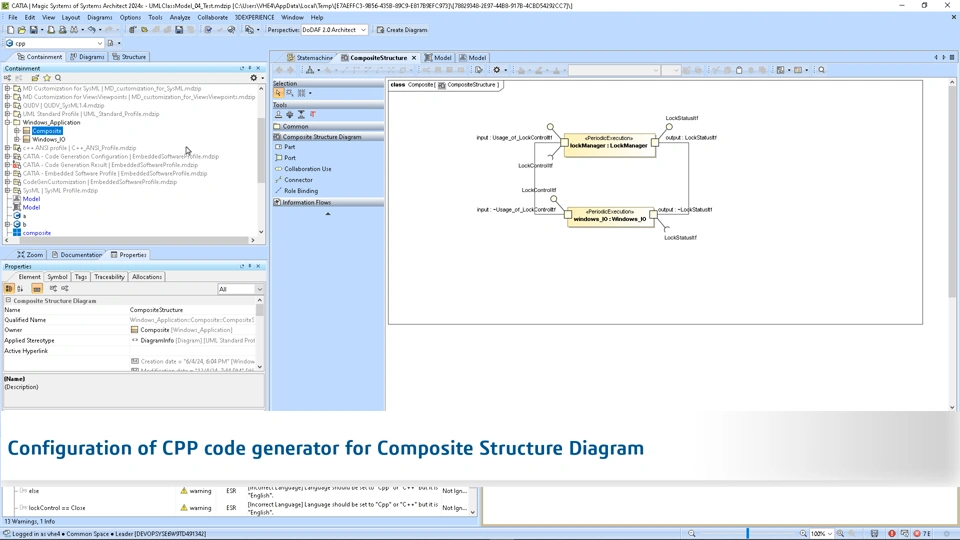Screen dimensions: 960x540
Task: Collapse the Windows_Application tree node
Action: coord(8,122)
